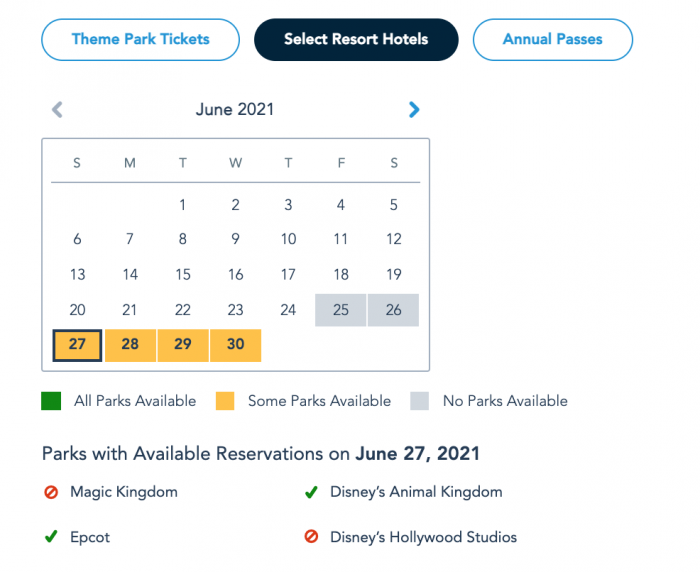Click yellow Some Parks Available swatch

tap(226, 401)
